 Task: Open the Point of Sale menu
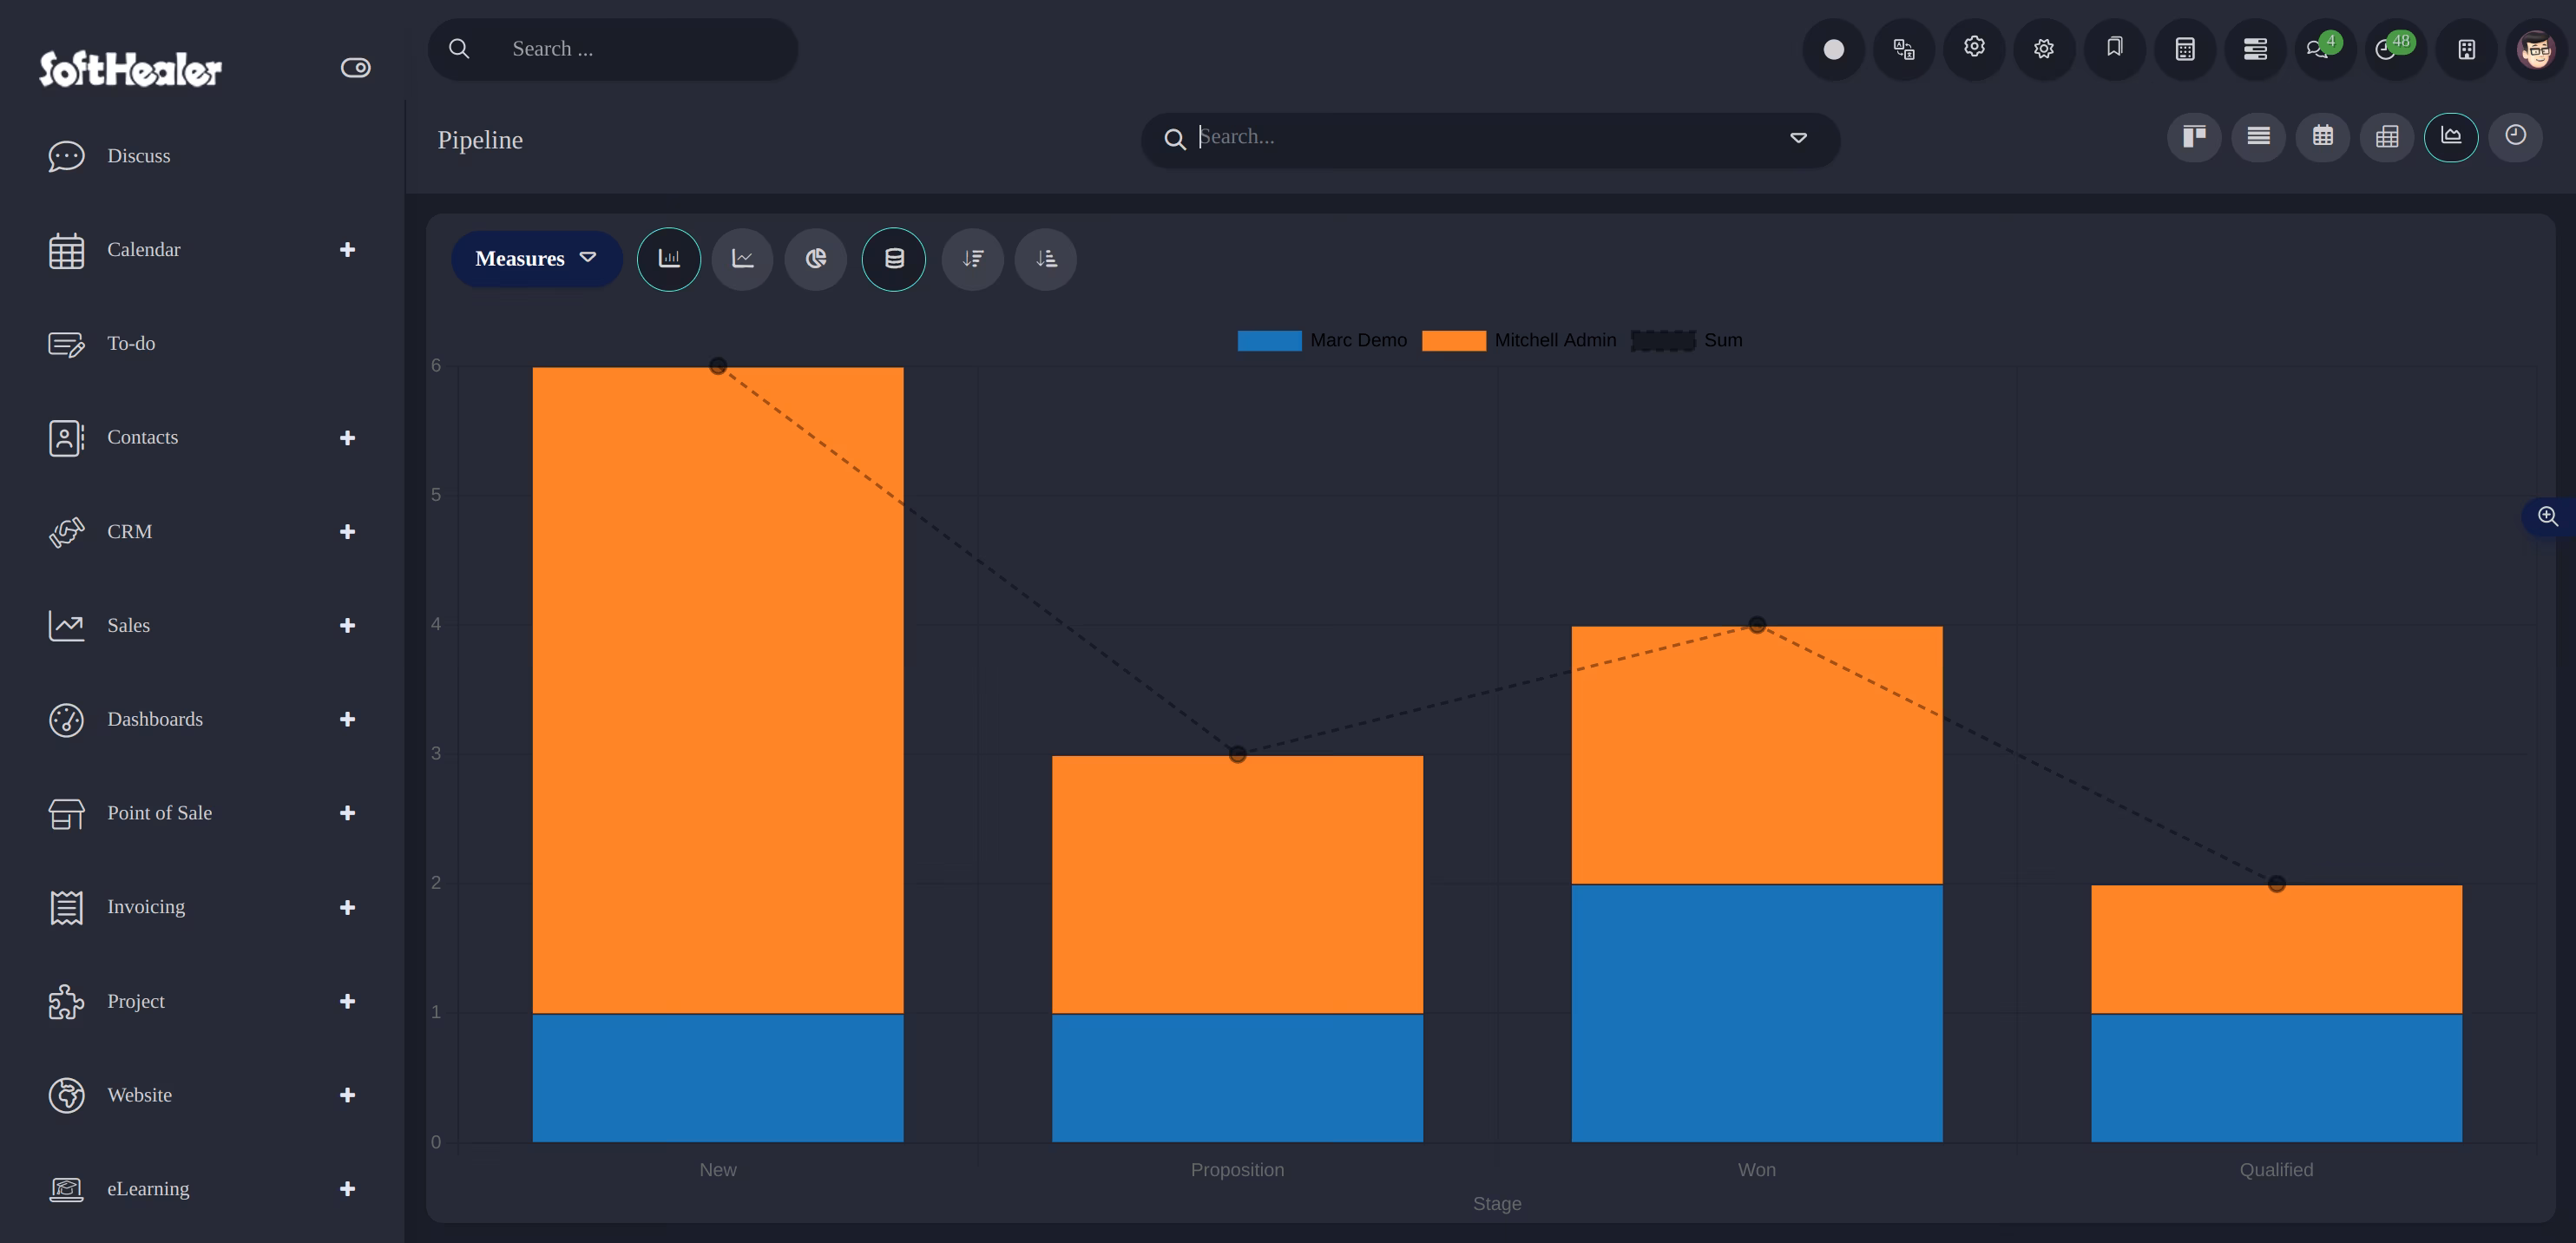[x=160, y=813]
